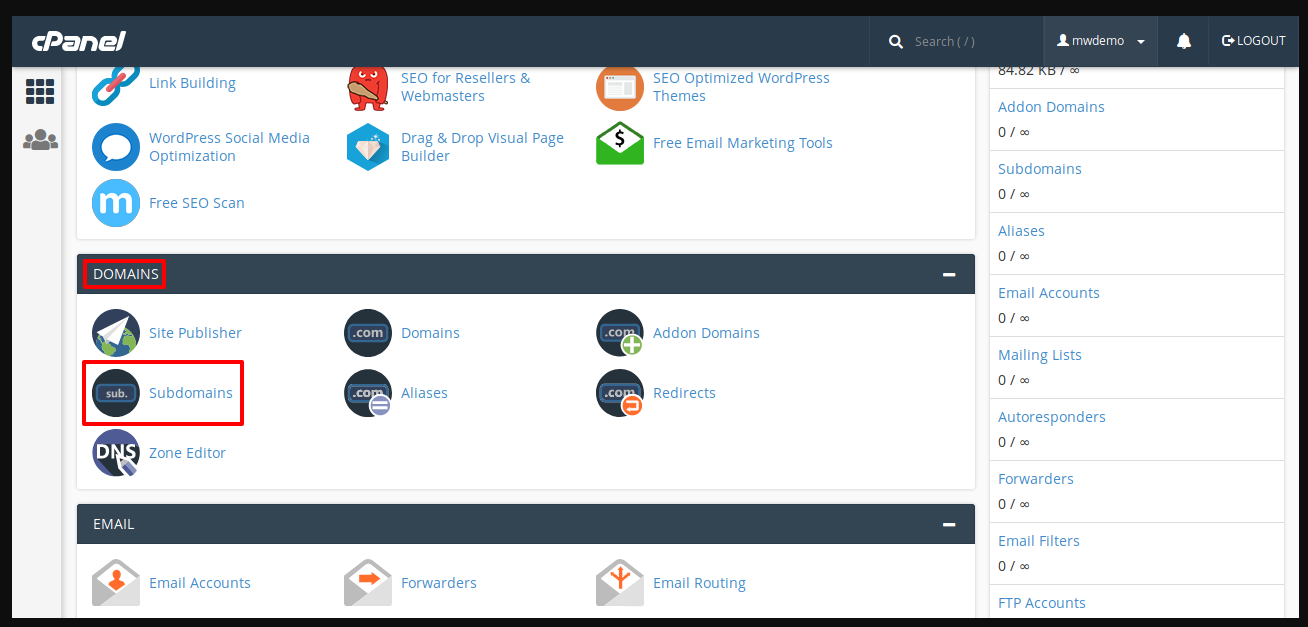
Task: Open WordPress Social Media Optimization
Action: click(229, 146)
